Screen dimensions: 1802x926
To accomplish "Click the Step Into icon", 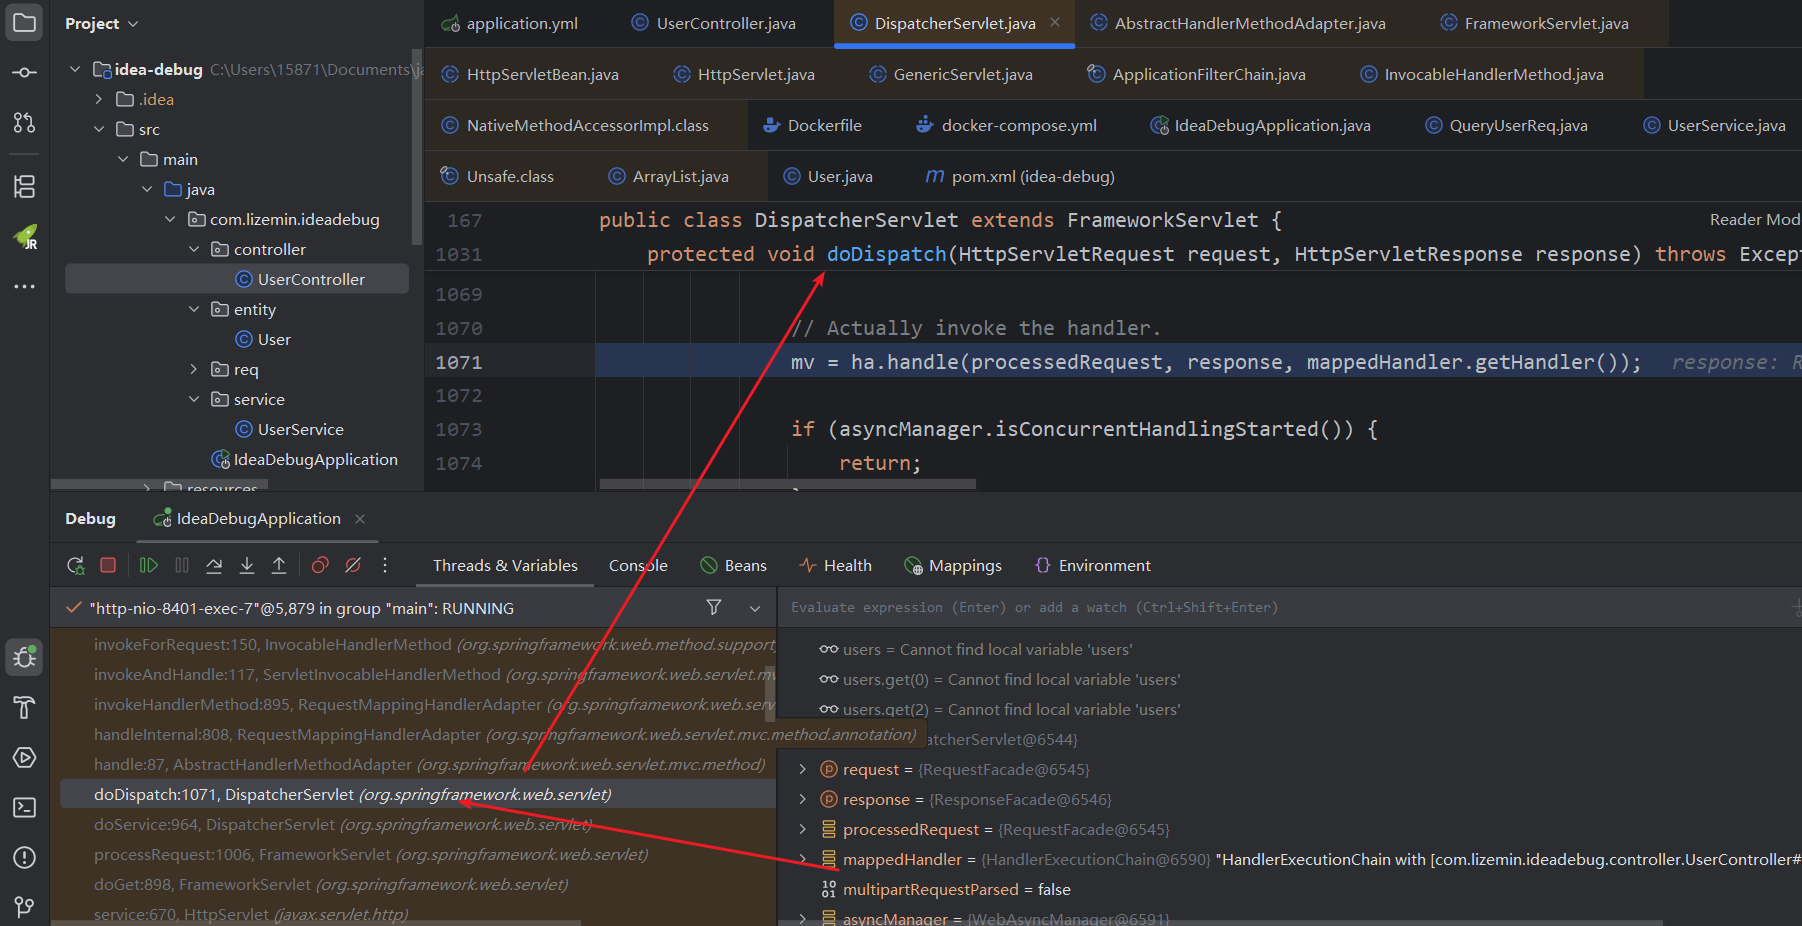I will coord(247,566).
